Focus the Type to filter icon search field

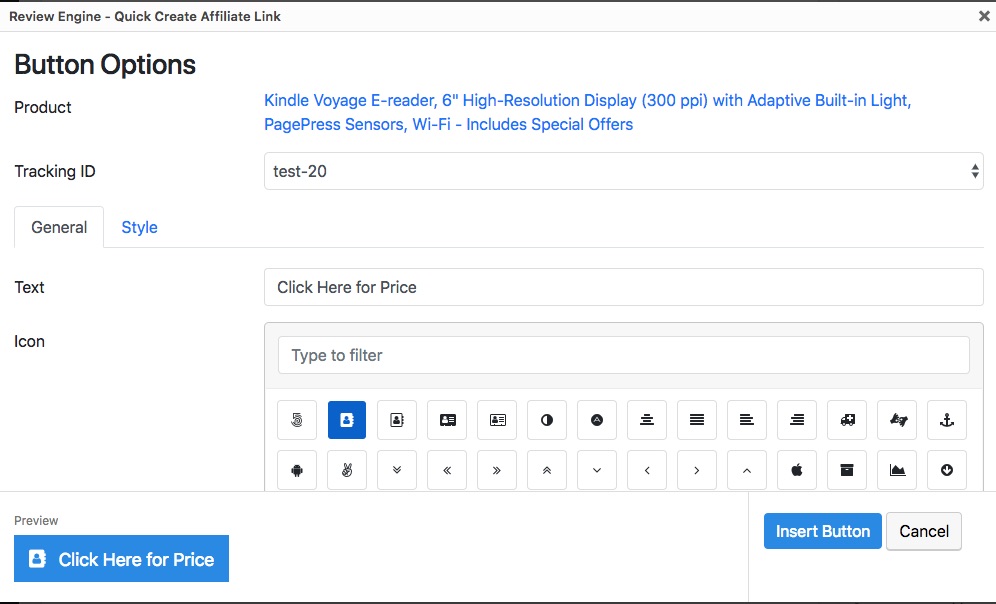(x=624, y=355)
